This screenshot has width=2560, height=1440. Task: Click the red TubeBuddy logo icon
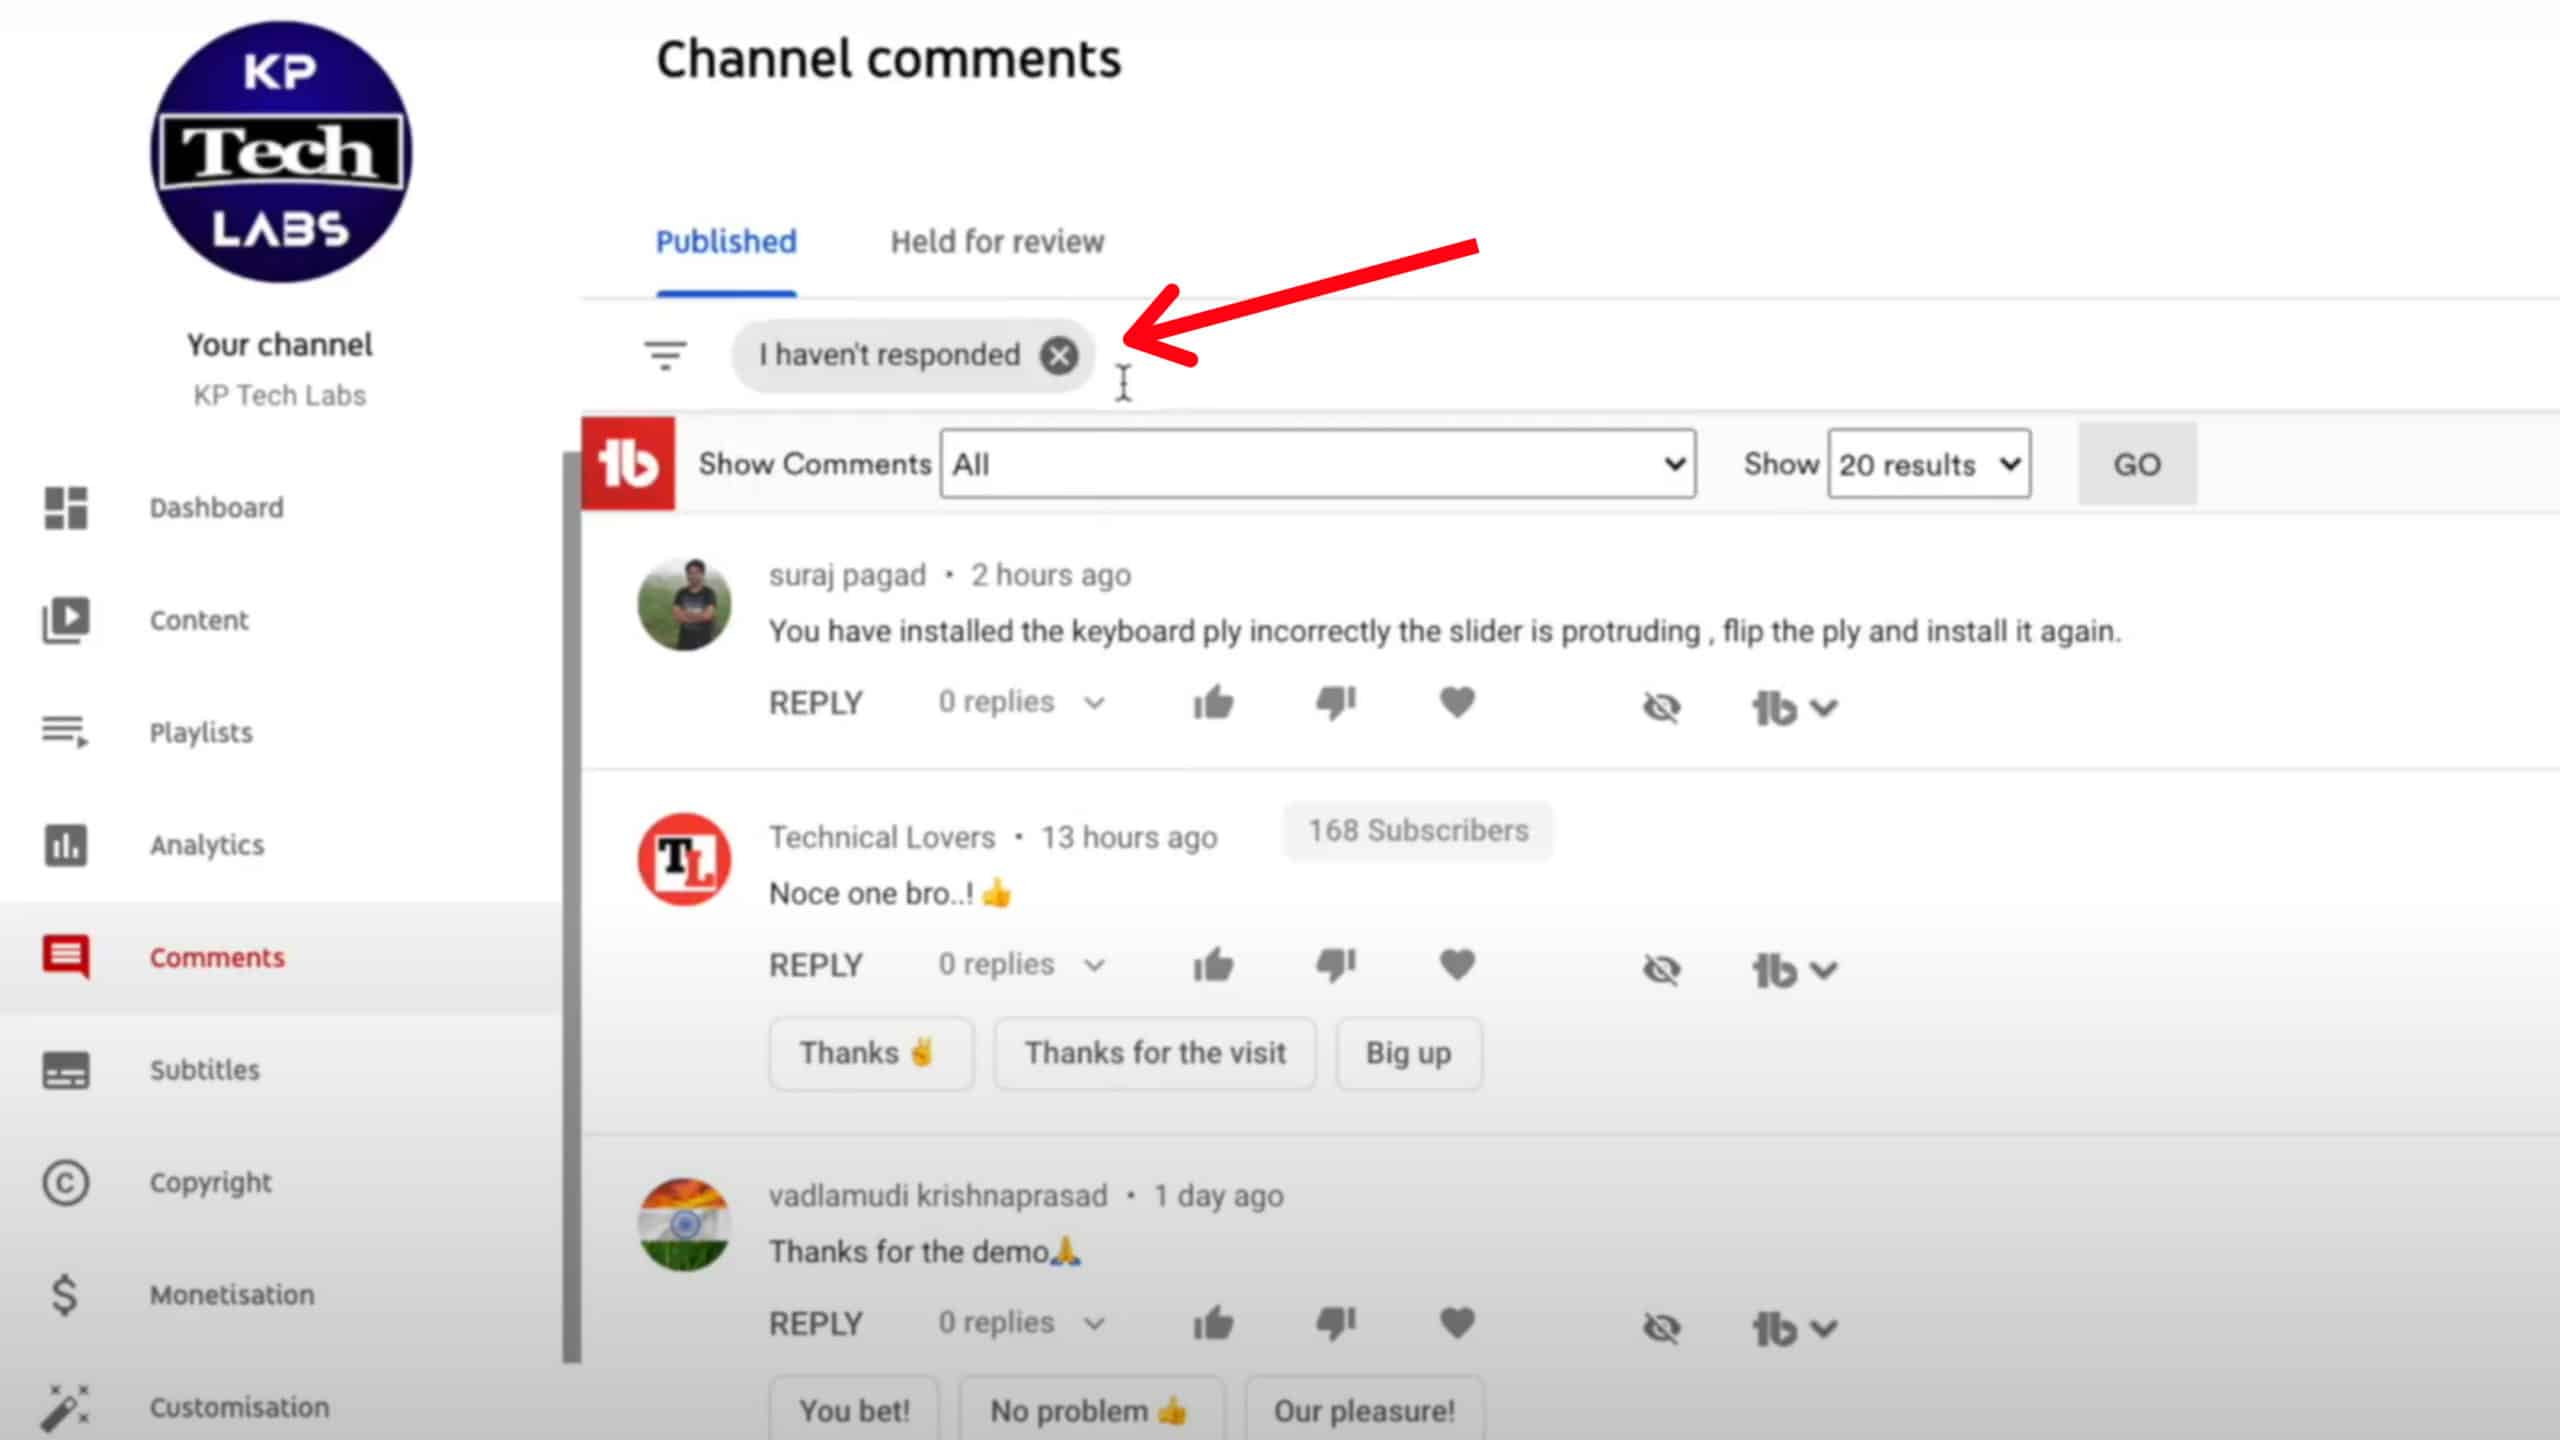point(628,464)
